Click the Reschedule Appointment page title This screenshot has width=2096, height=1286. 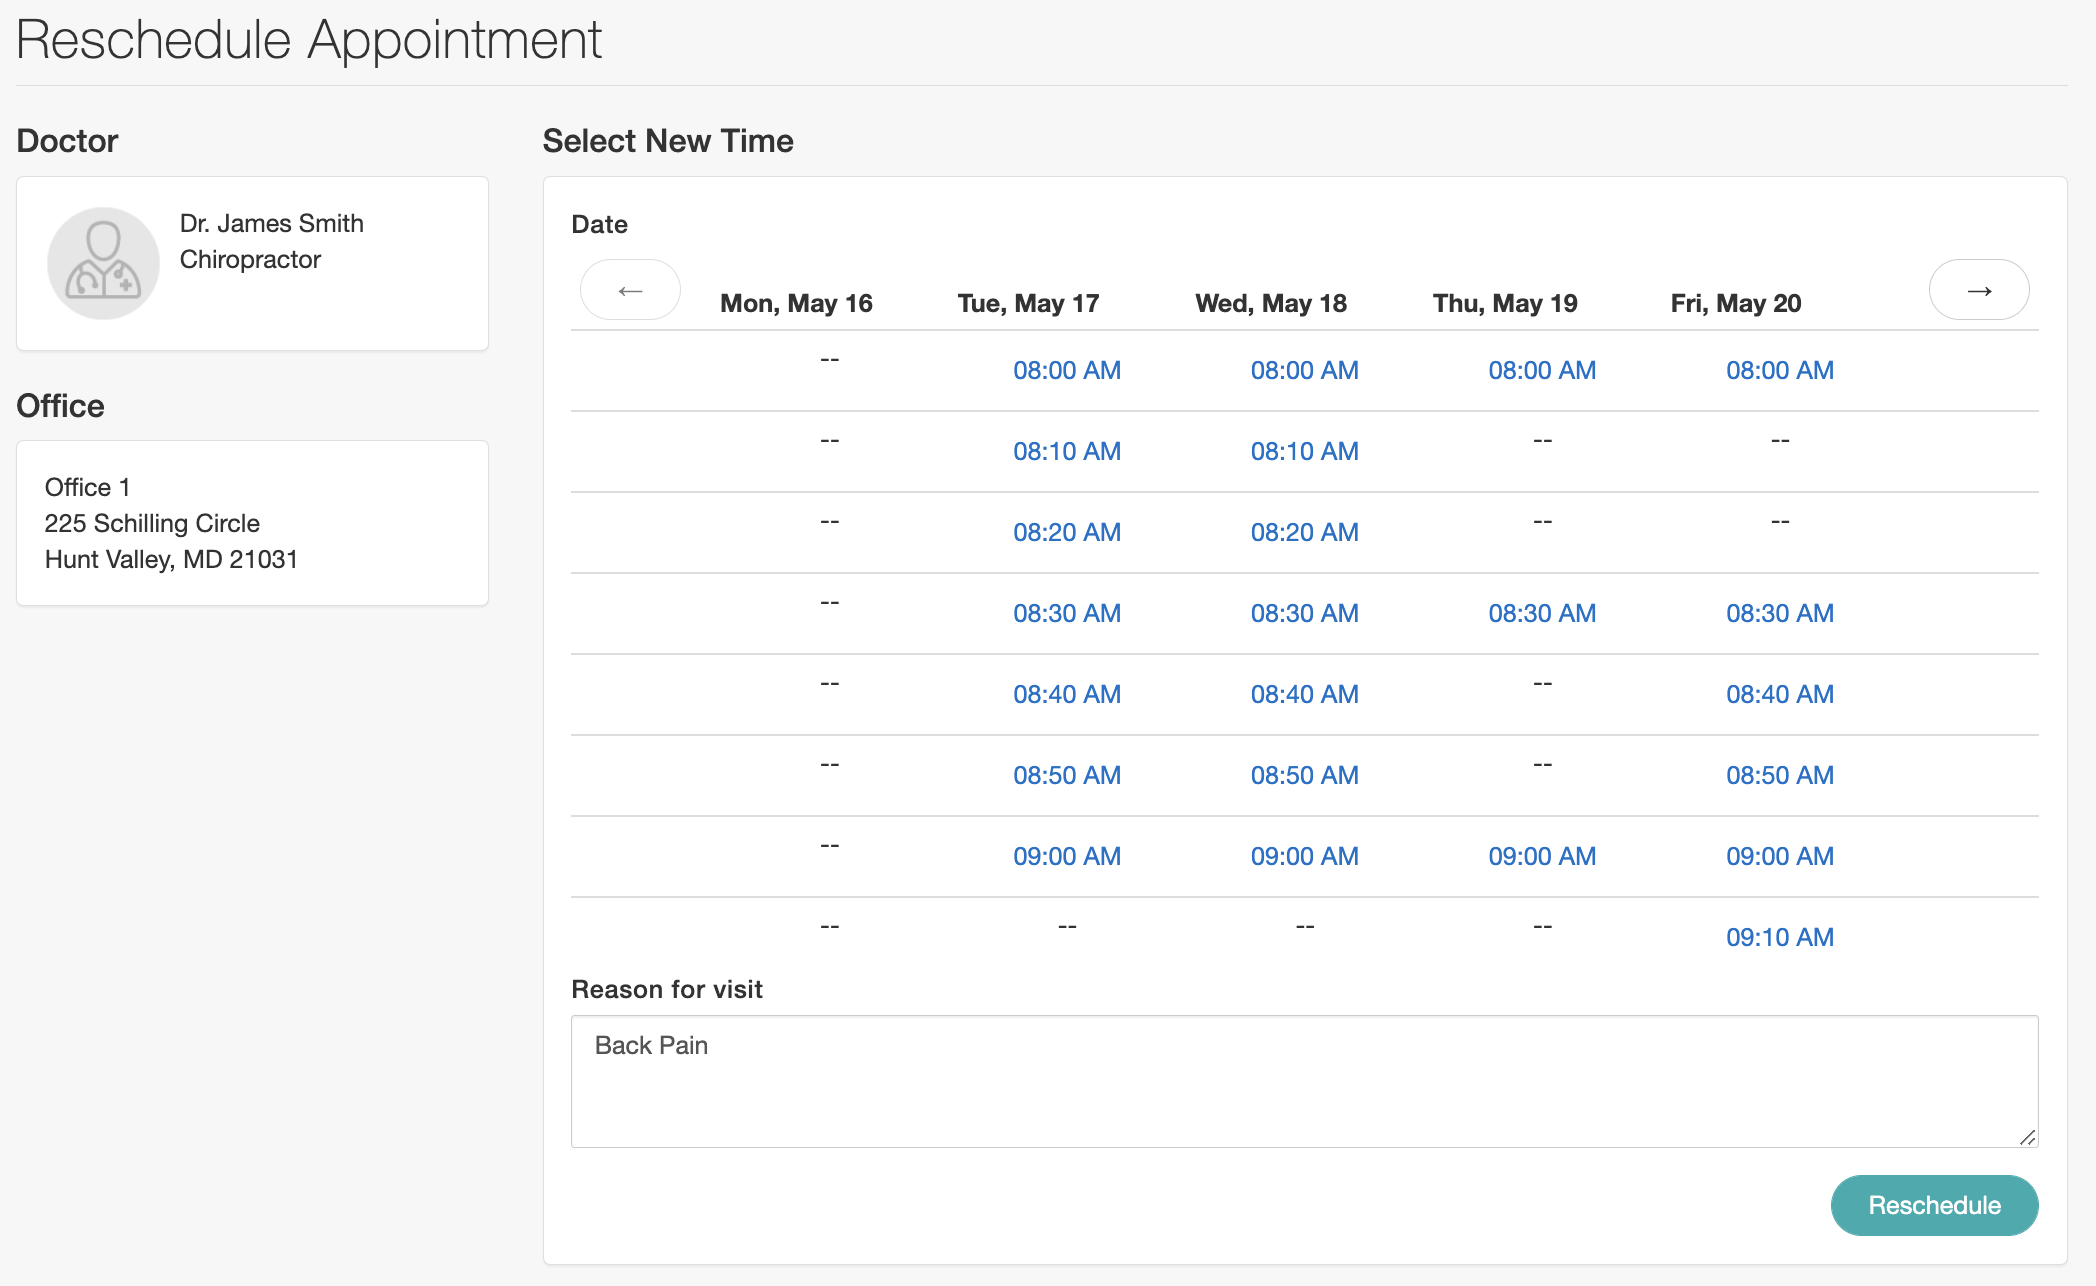[309, 40]
